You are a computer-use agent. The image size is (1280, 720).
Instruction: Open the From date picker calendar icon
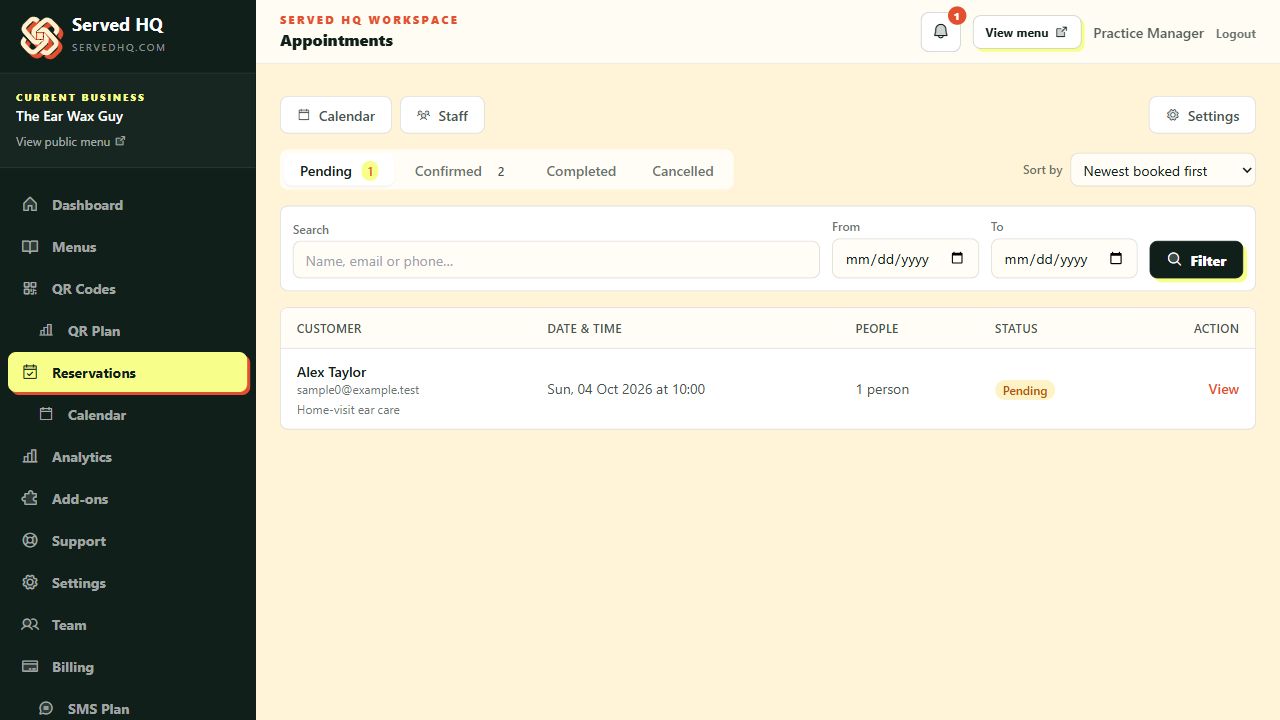pyautogui.click(x=957, y=259)
